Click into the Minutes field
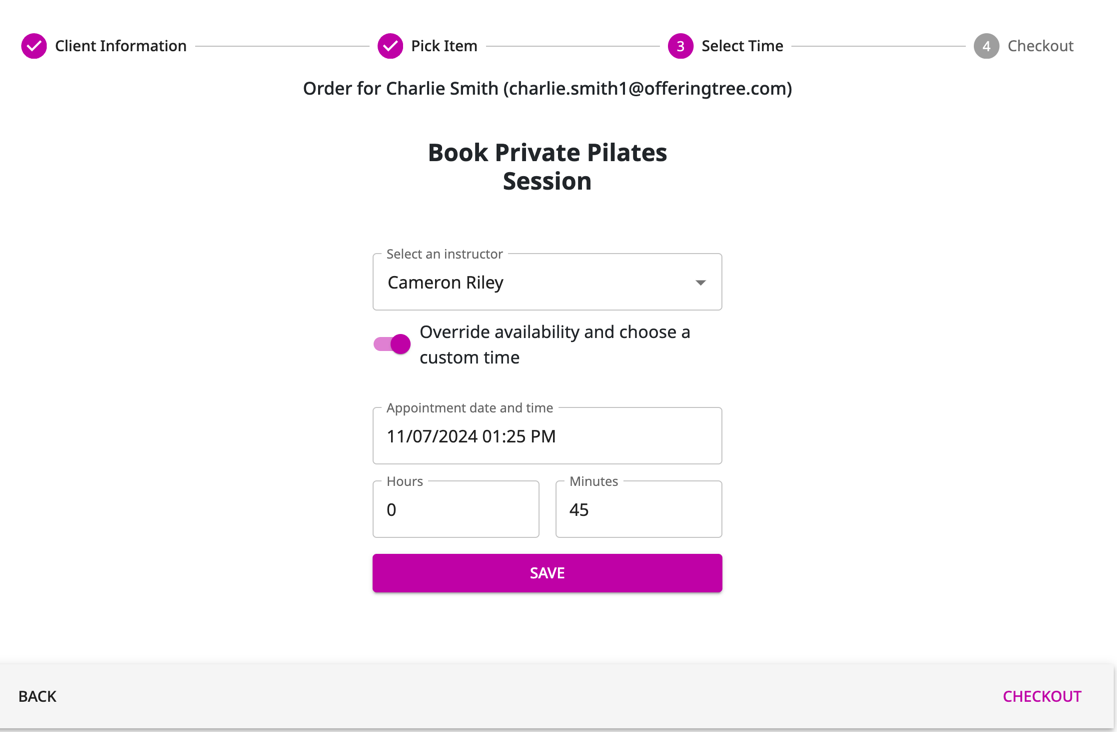 [638, 510]
